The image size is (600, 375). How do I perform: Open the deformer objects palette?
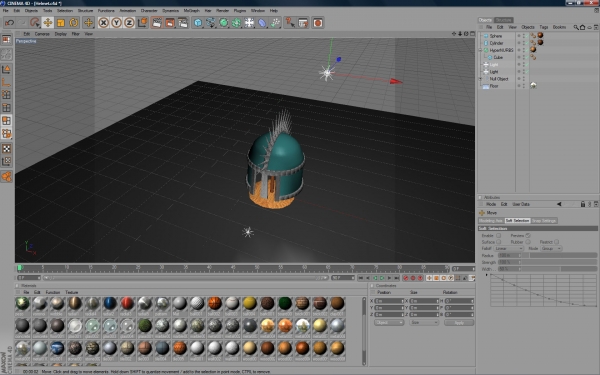tap(262, 23)
